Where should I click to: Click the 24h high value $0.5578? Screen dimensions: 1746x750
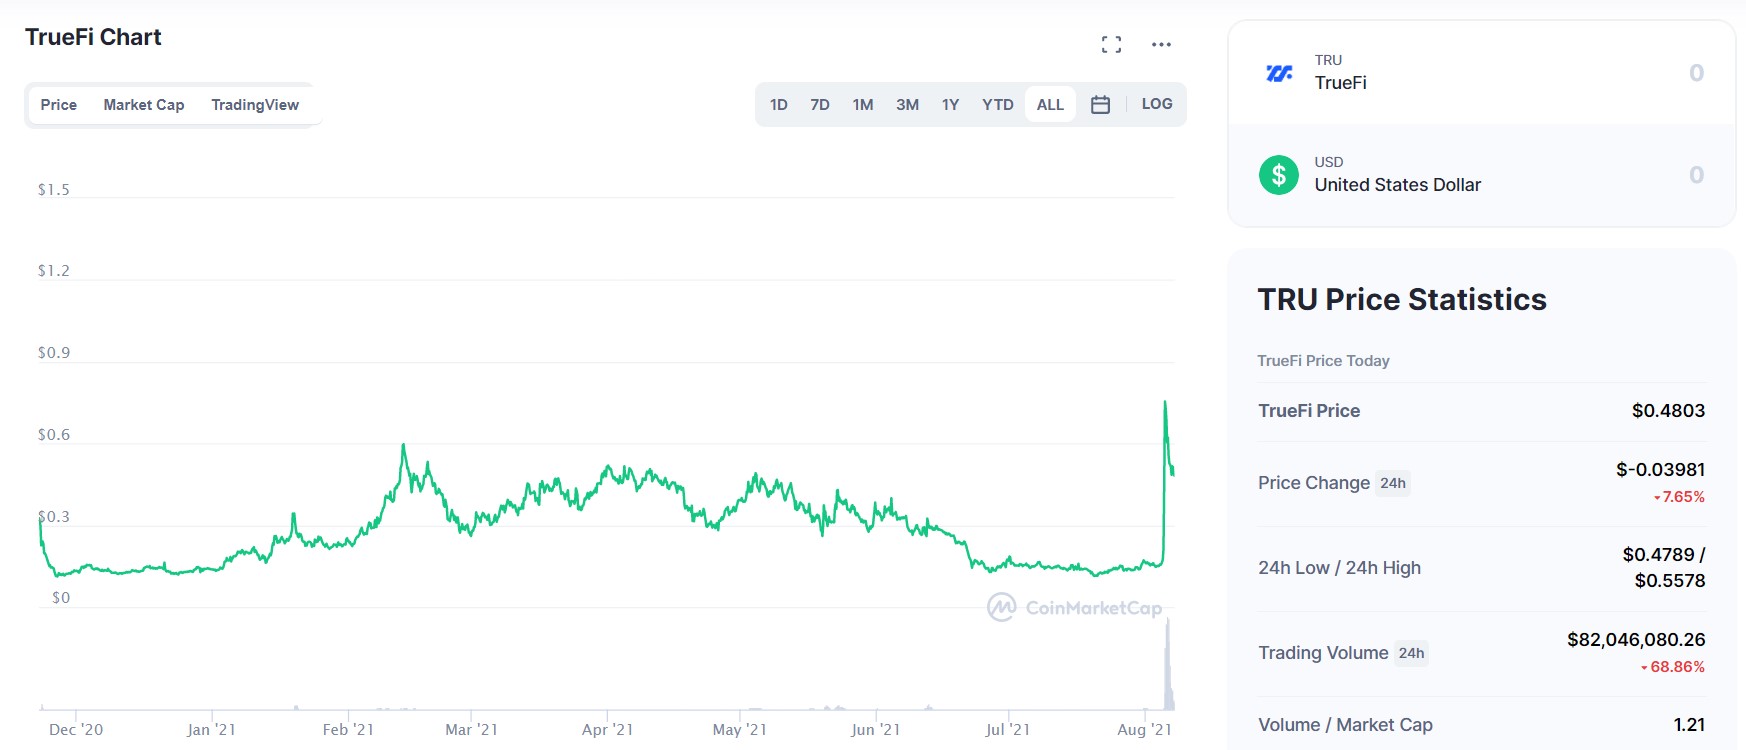[x=1669, y=580]
